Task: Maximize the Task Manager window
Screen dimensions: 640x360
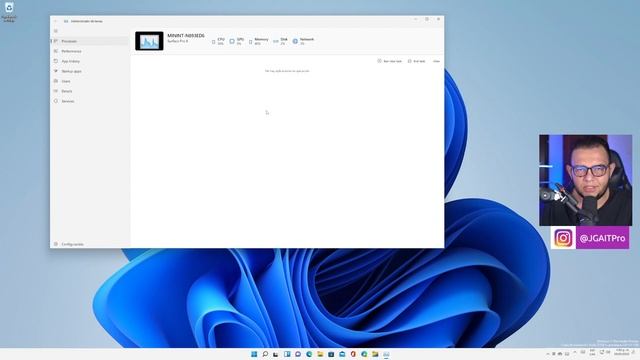Action: pos(427,19)
